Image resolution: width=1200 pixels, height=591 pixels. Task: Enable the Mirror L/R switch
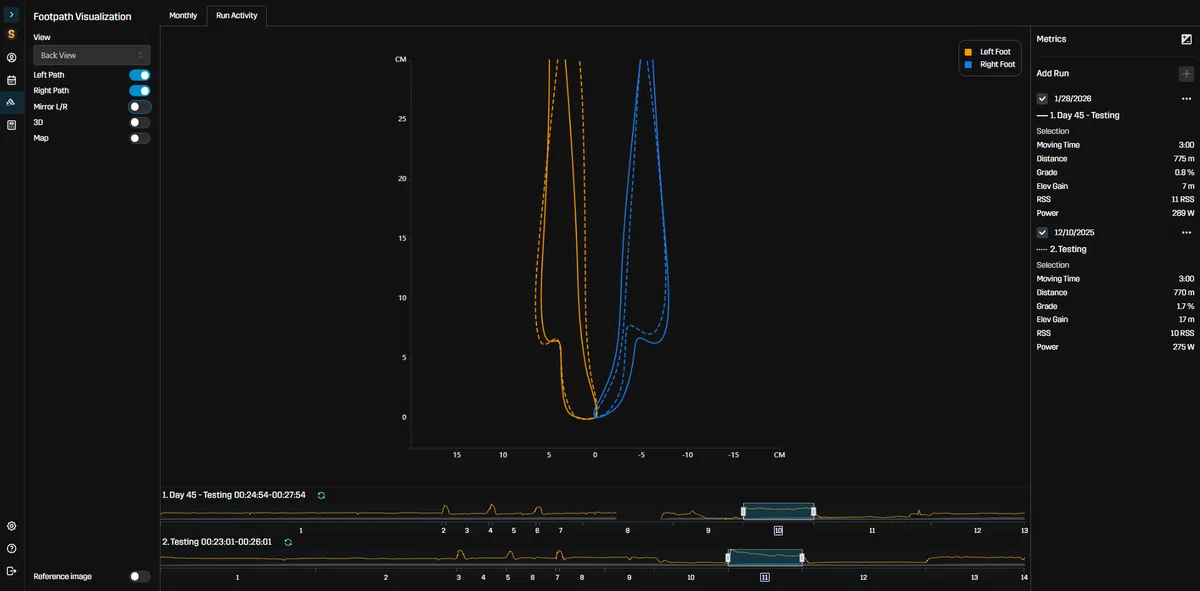click(x=140, y=106)
